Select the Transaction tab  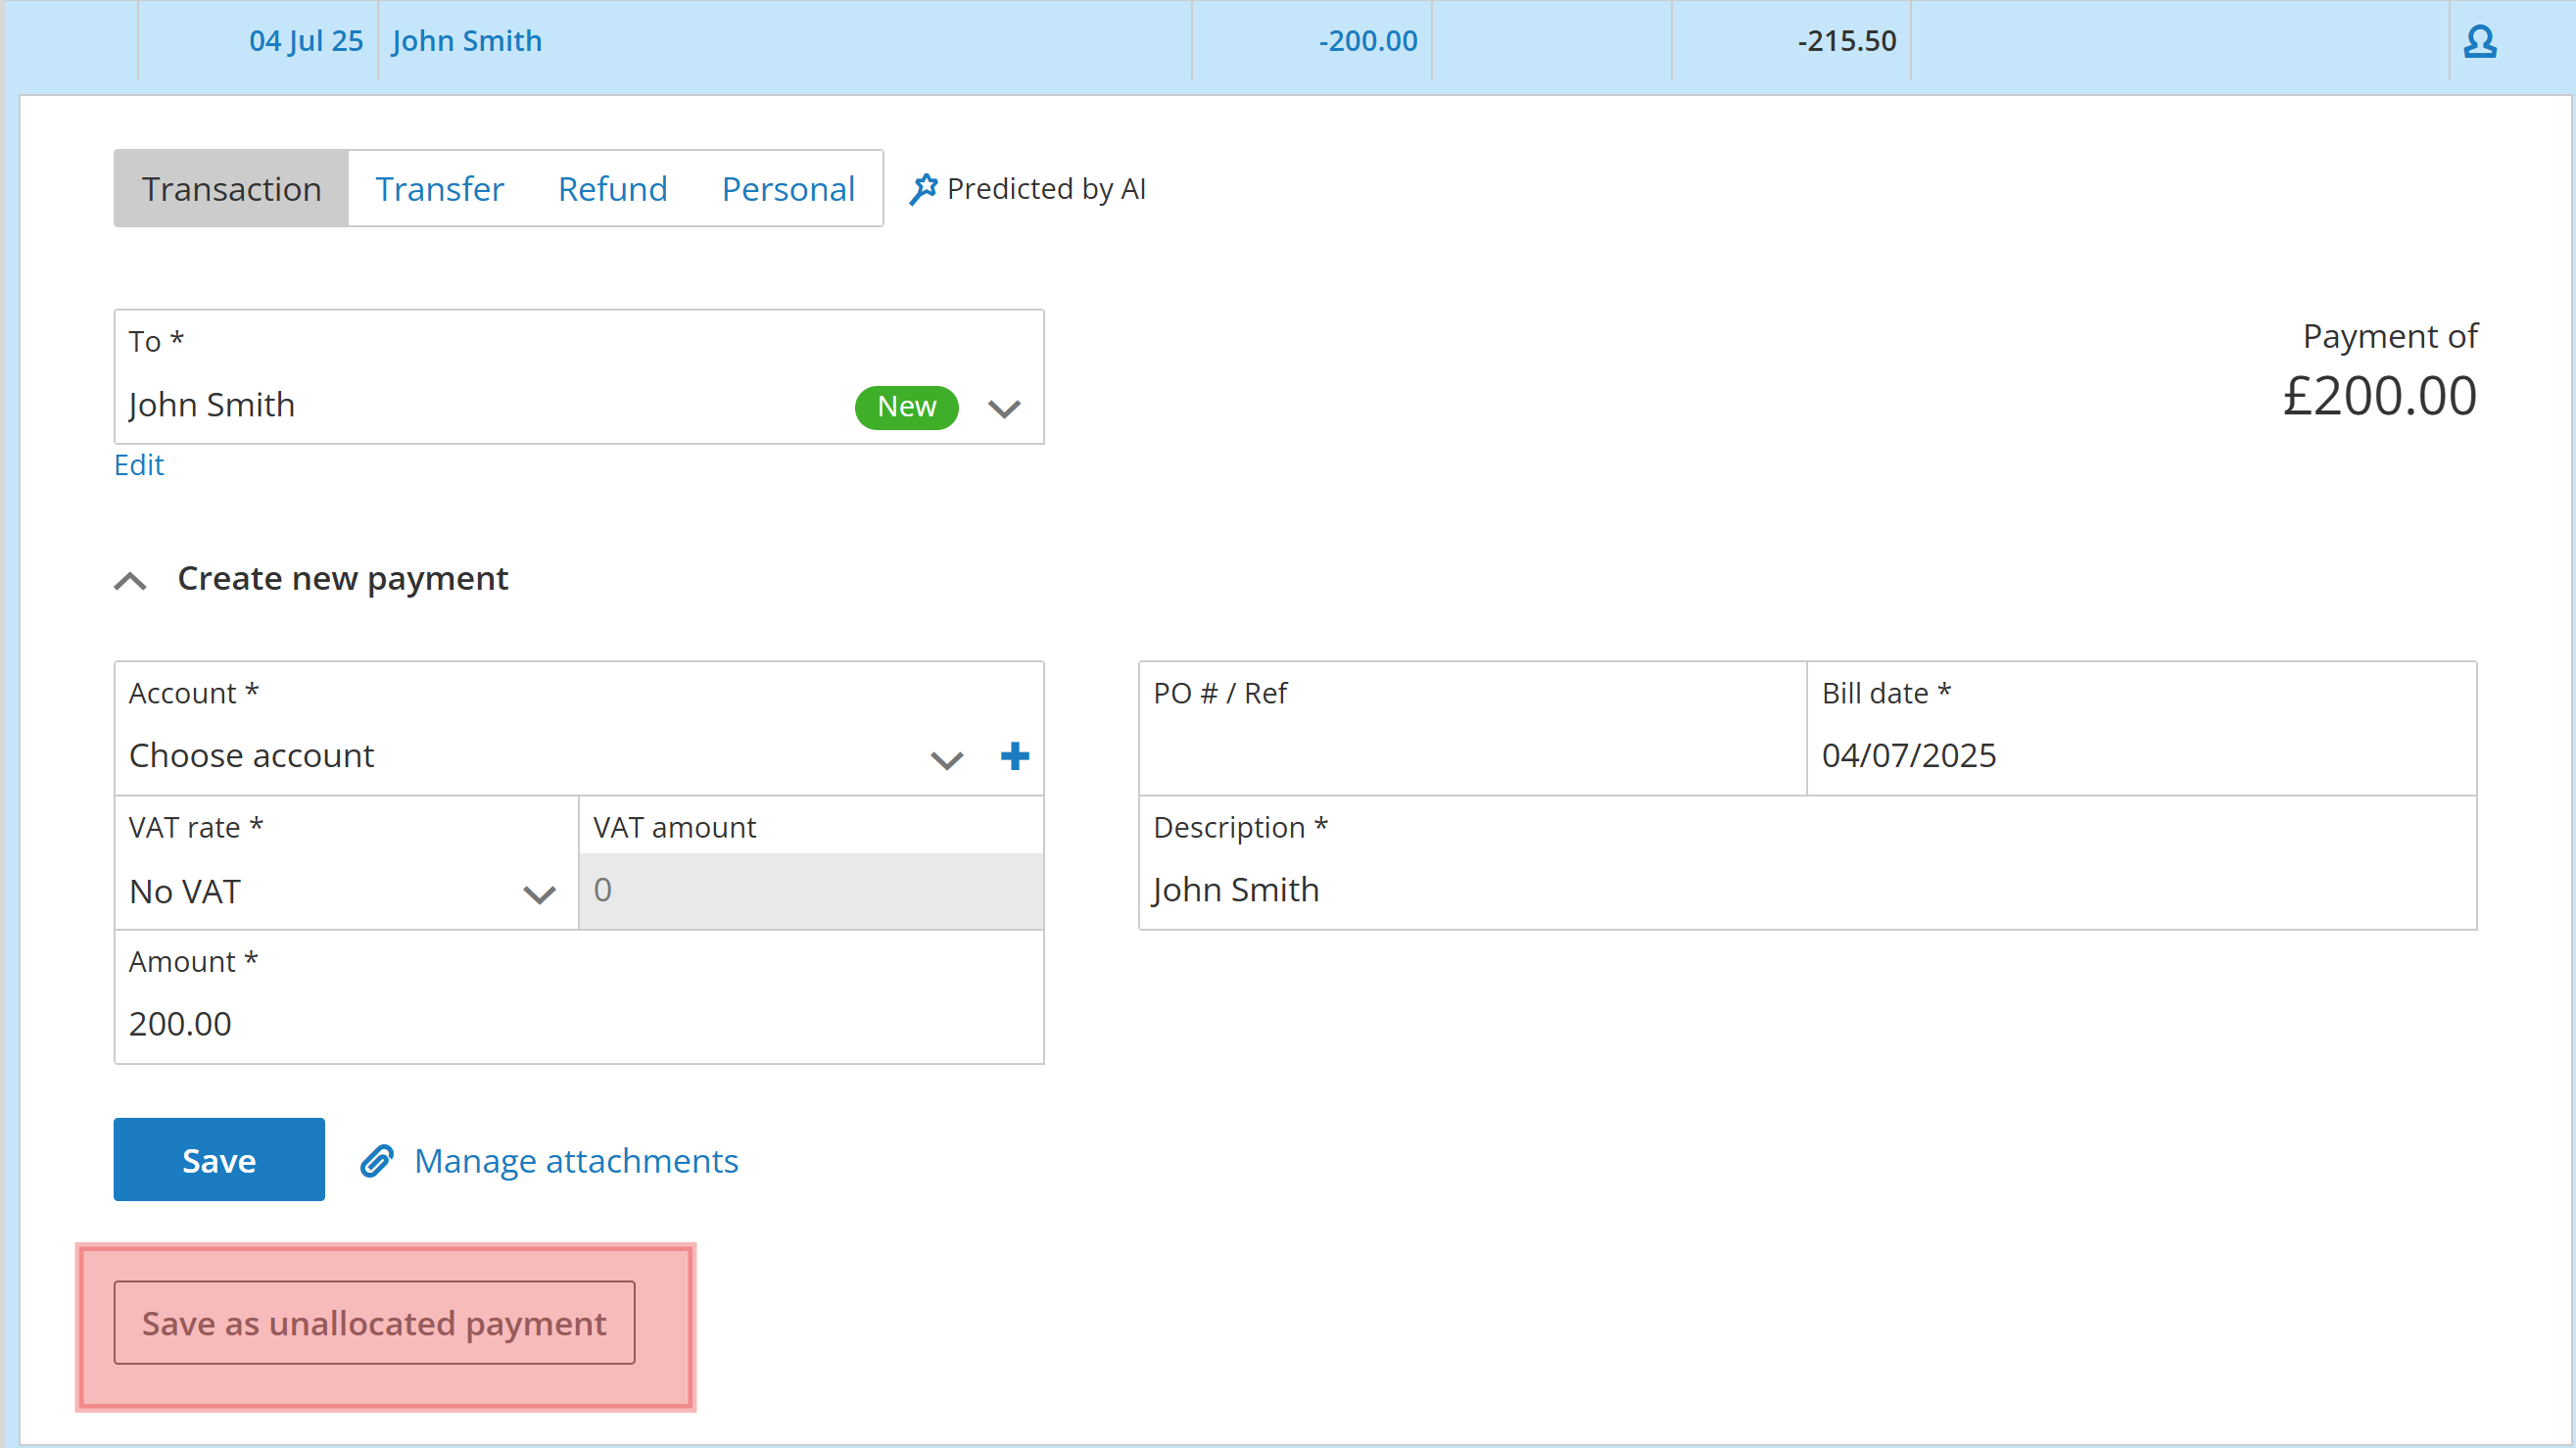click(x=231, y=189)
